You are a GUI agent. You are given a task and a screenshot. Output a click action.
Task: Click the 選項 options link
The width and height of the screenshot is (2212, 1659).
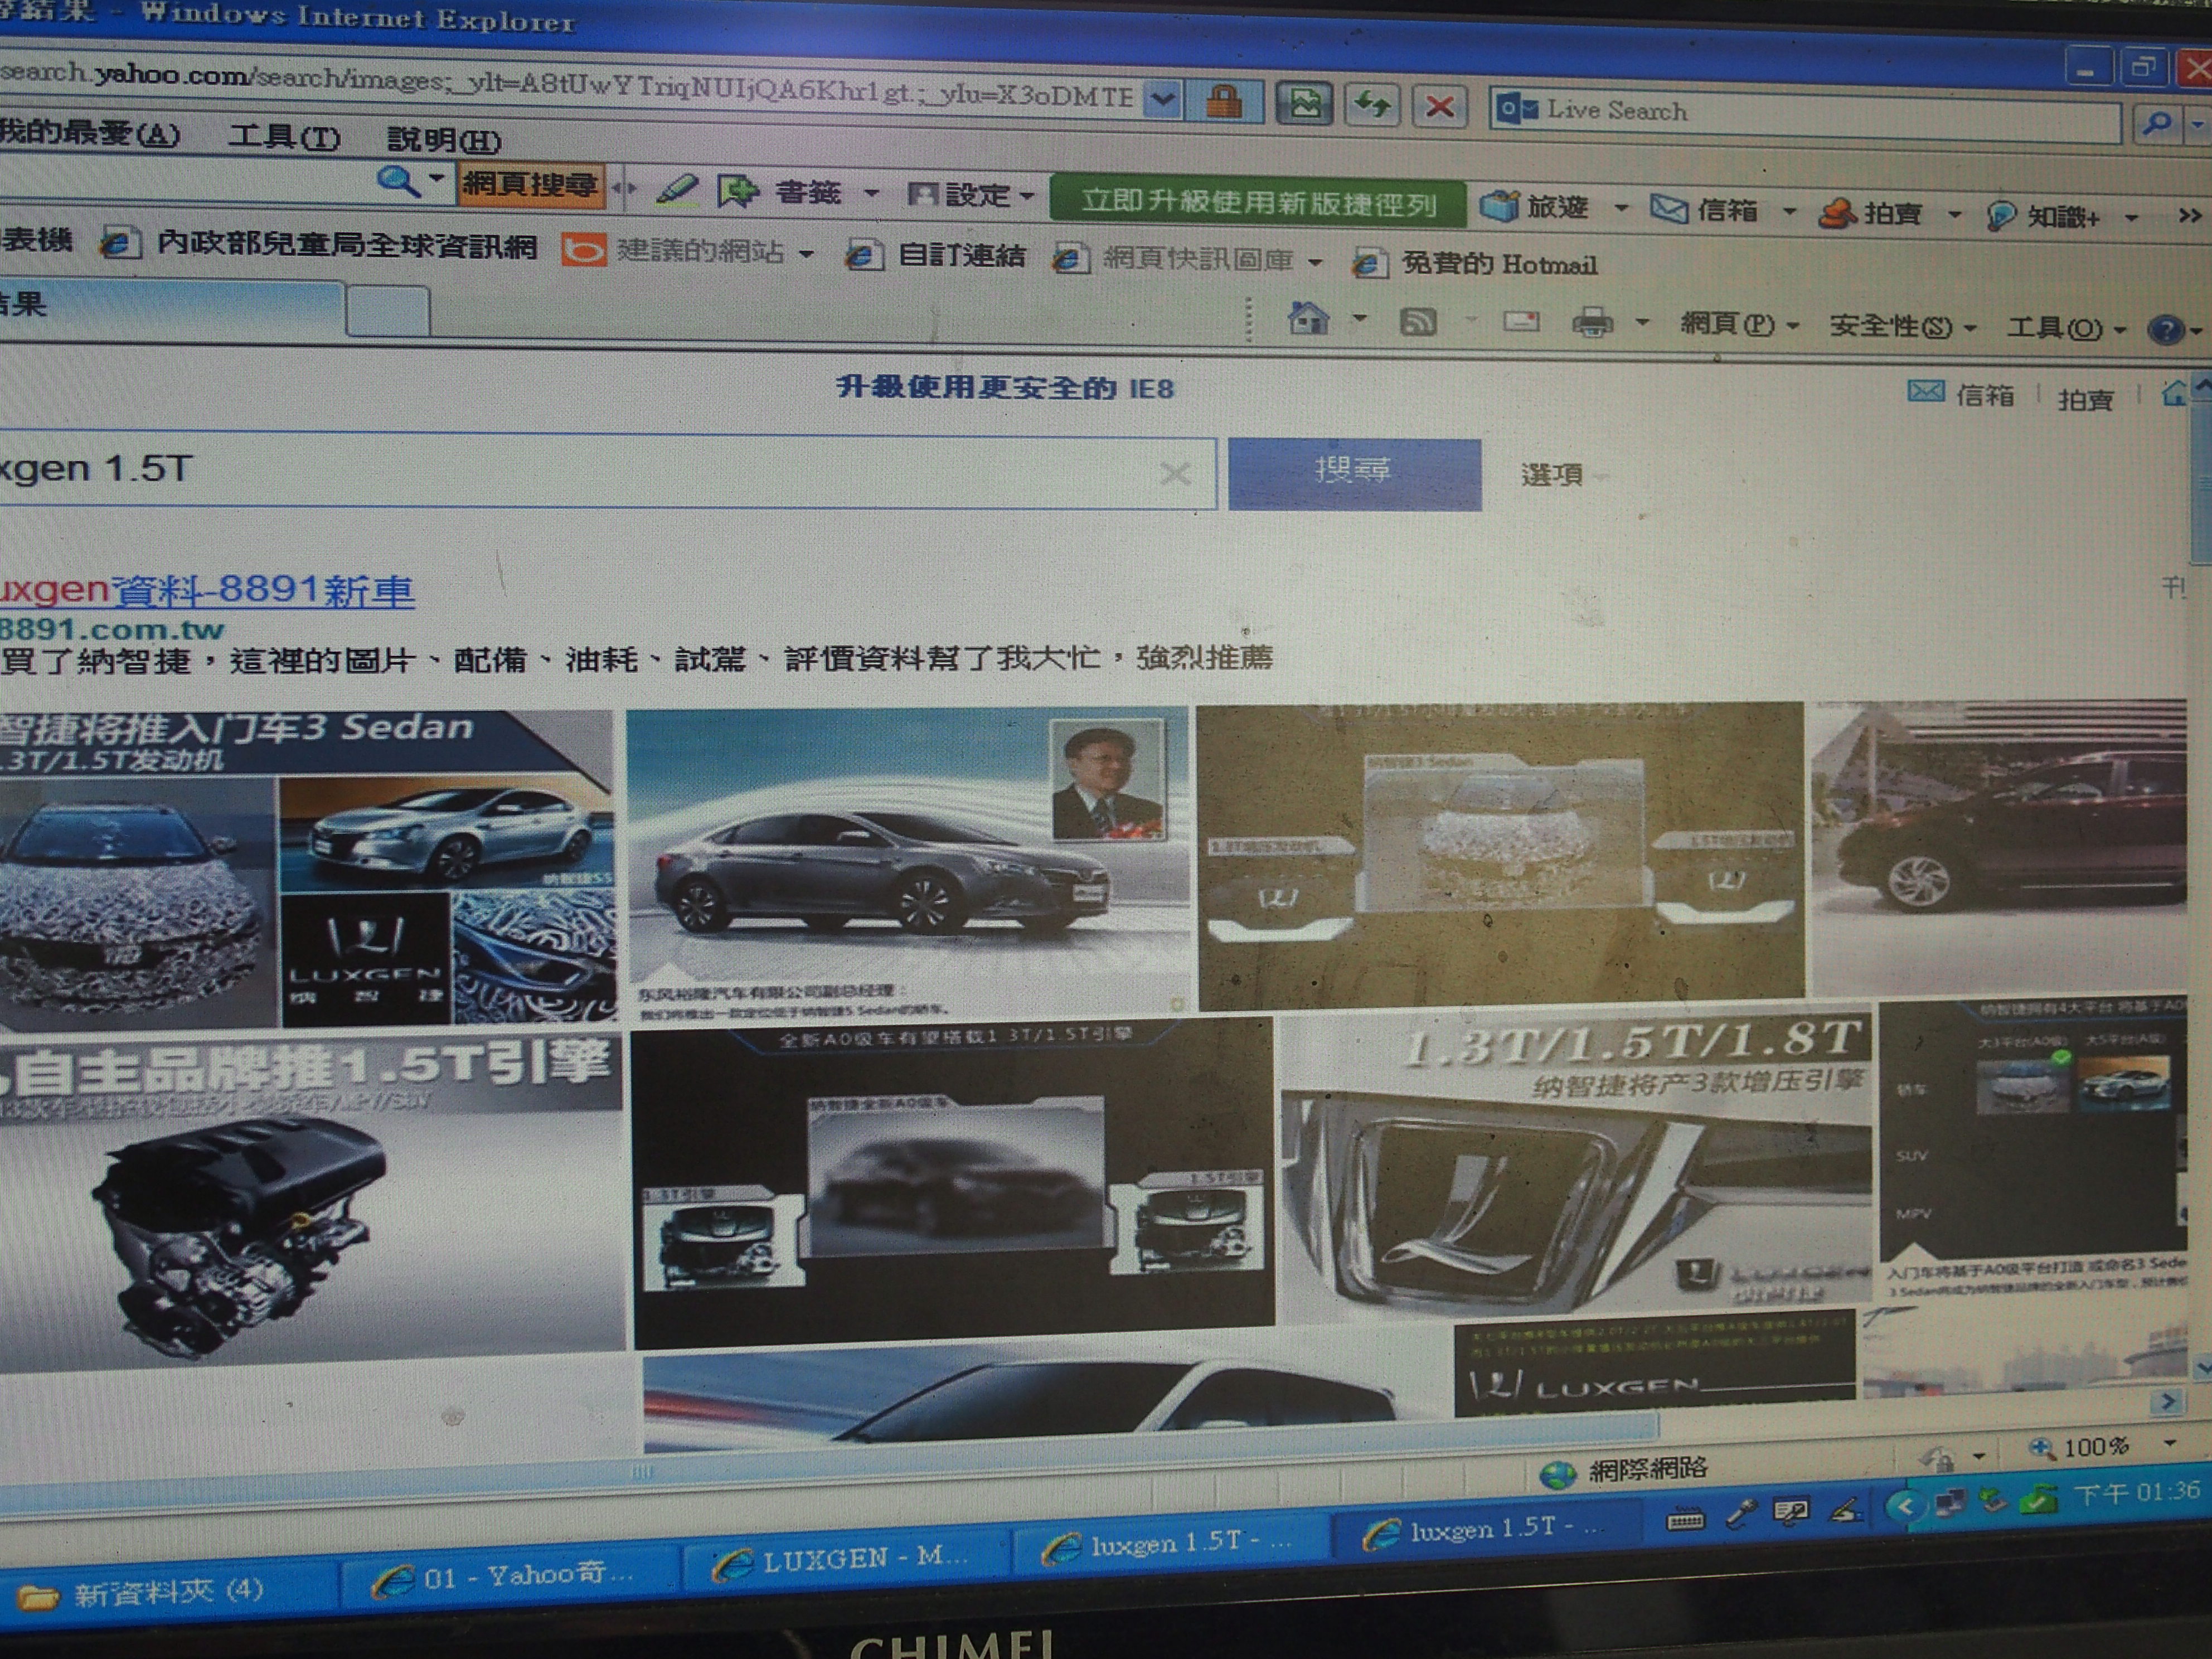pyautogui.click(x=1551, y=475)
